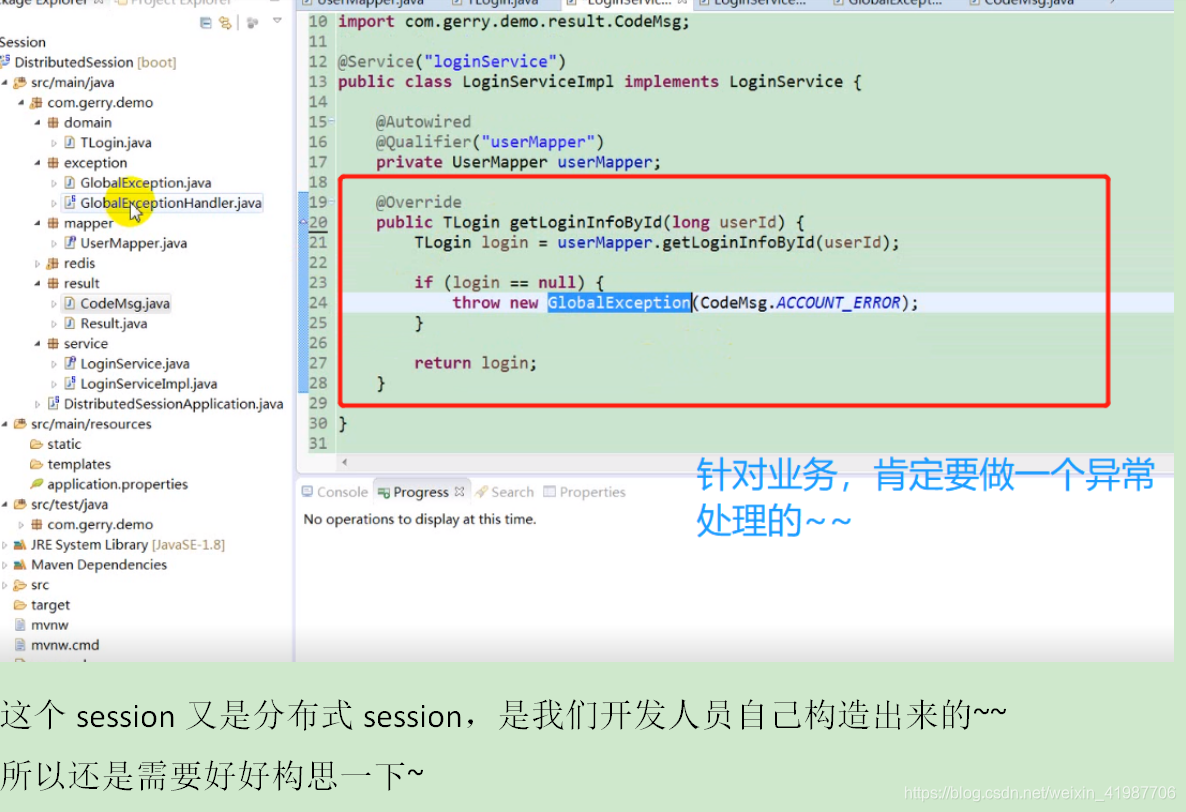The image size is (1186, 812).
Task: Open the Properties tab
Action: coord(585,492)
